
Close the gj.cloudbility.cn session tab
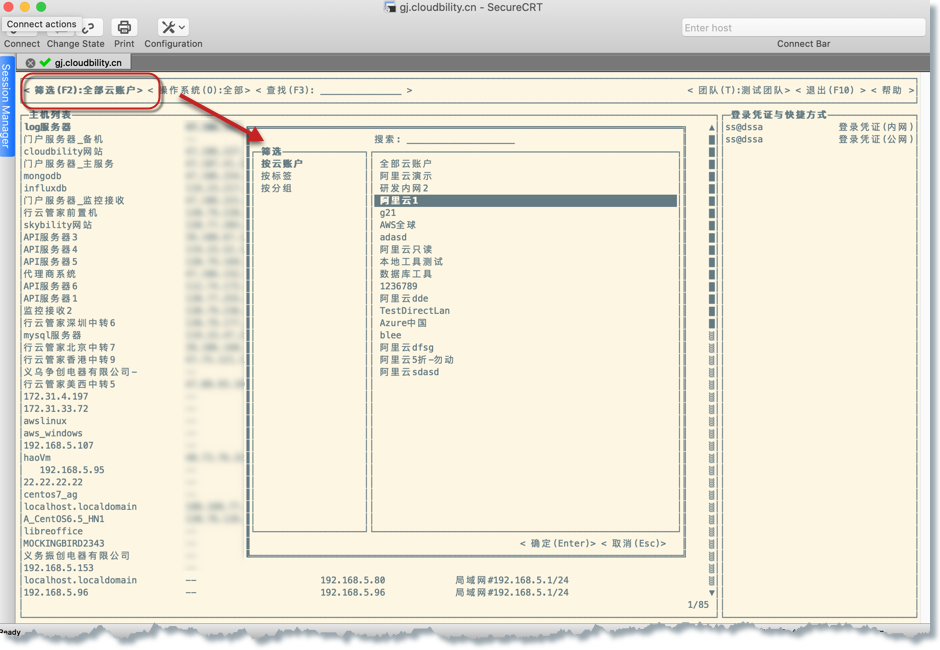click(x=30, y=62)
